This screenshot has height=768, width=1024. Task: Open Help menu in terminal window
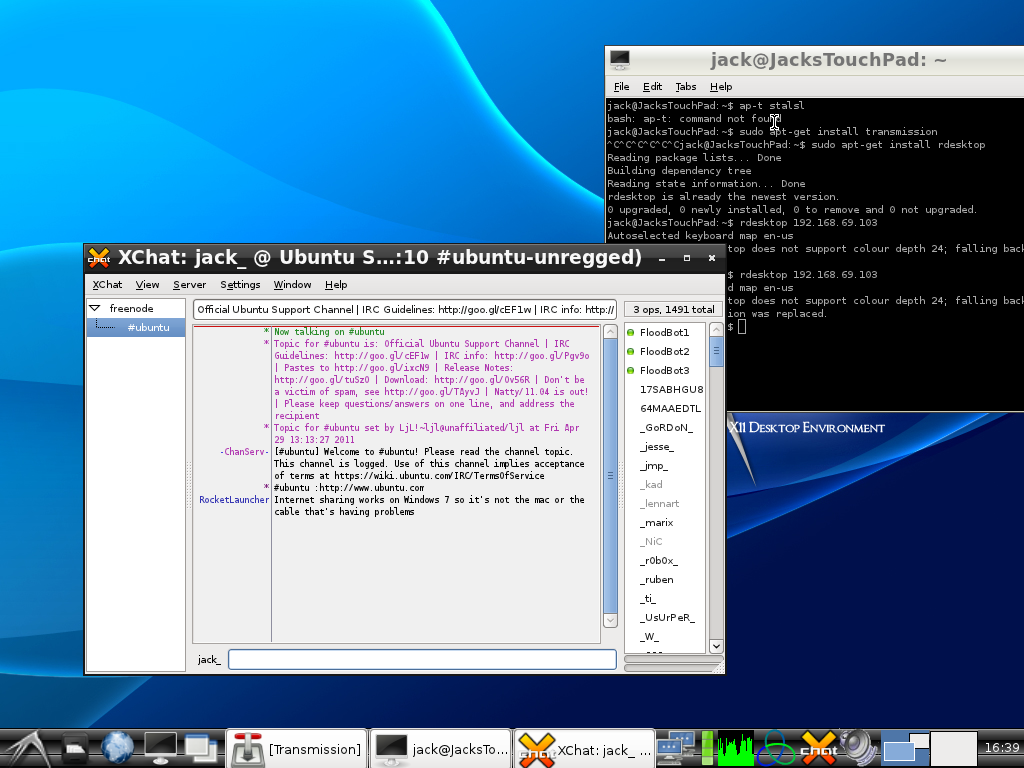coord(720,87)
